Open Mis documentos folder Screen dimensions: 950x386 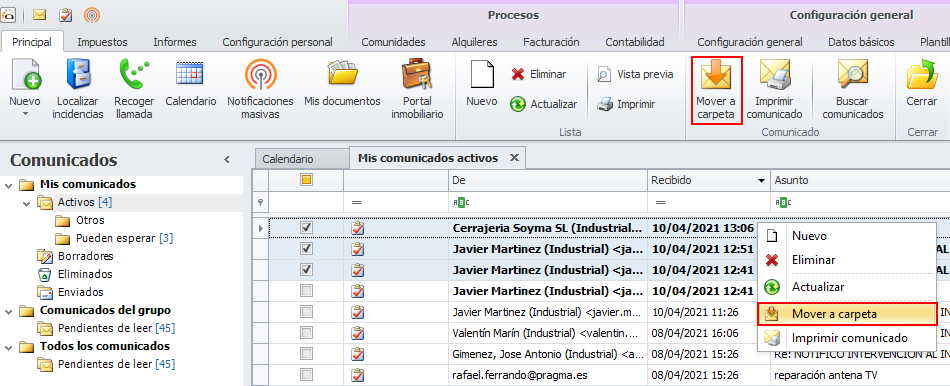tap(342, 83)
